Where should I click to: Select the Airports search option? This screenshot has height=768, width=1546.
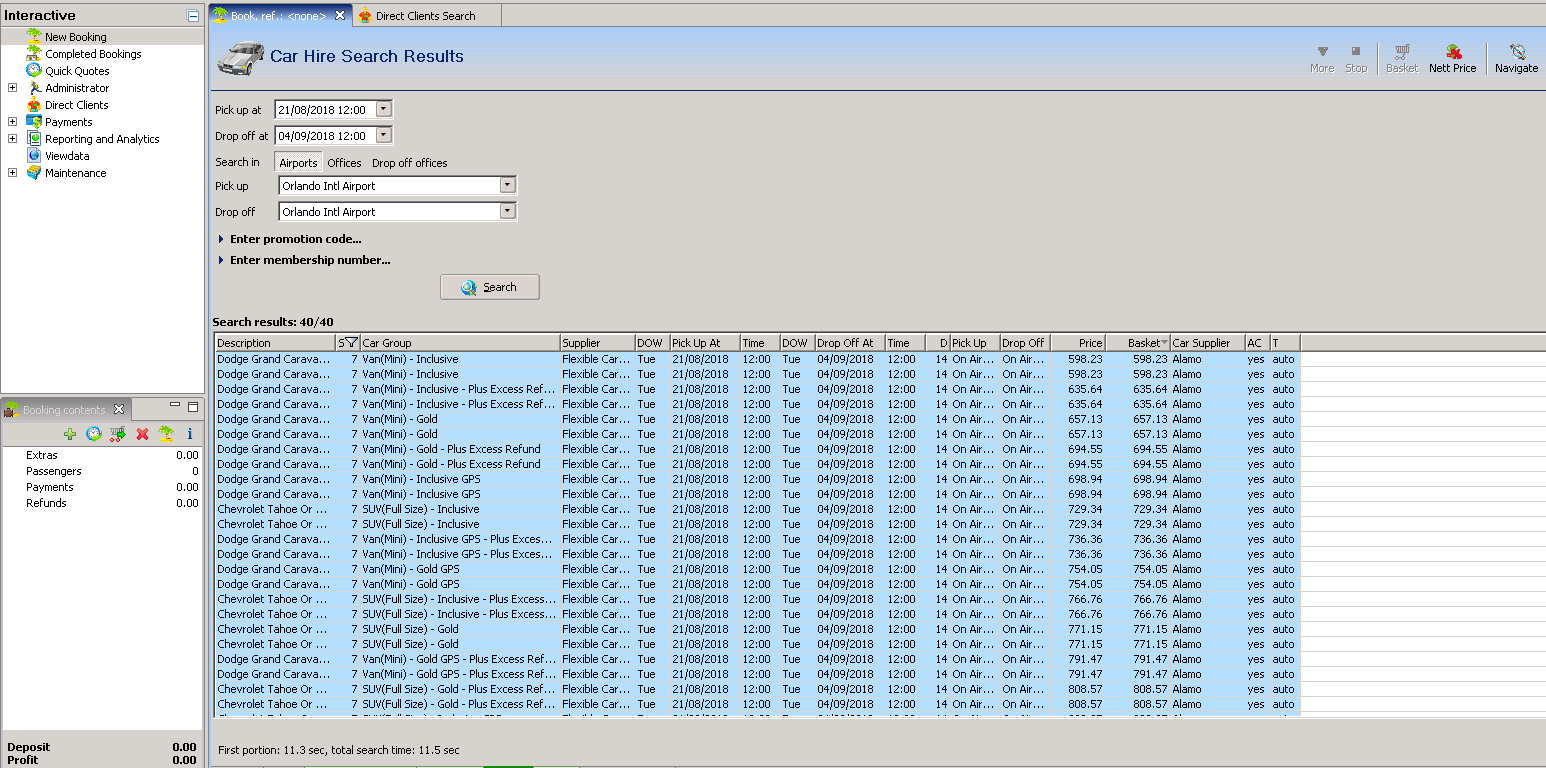pyautogui.click(x=298, y=162)
